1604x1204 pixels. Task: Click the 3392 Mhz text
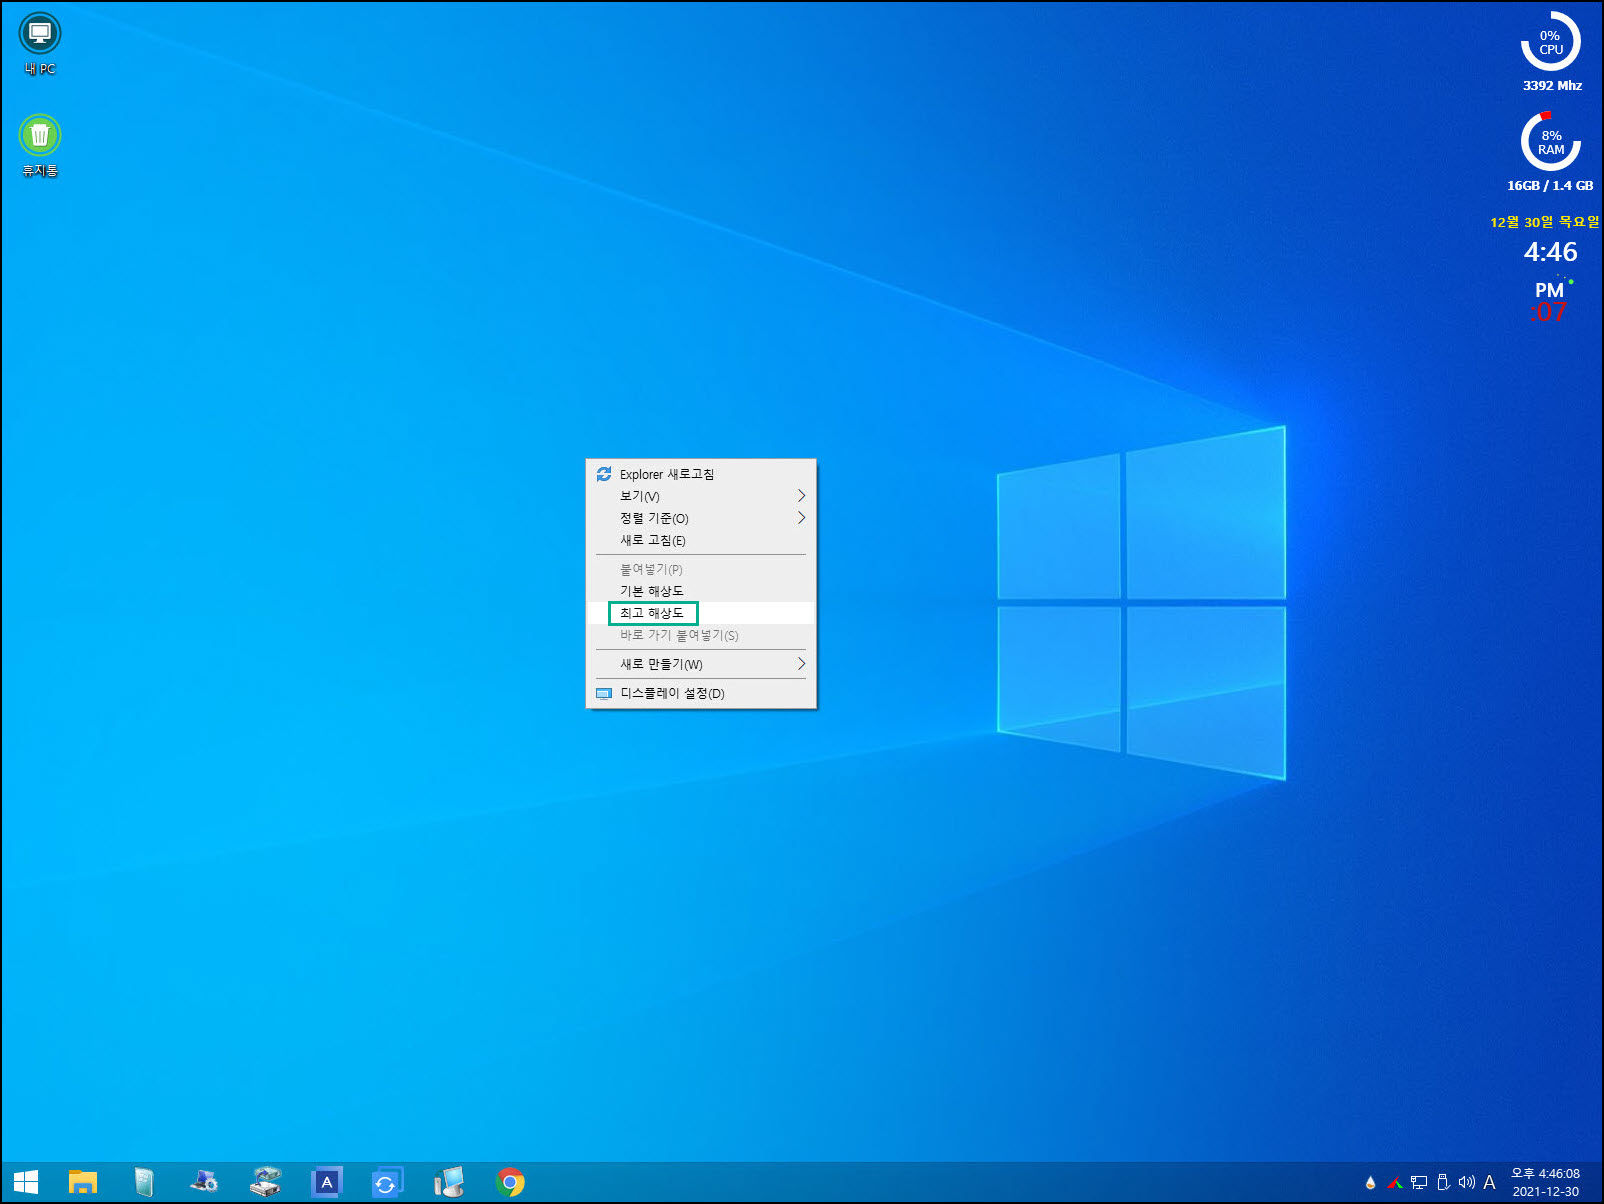pos(1552,86)
